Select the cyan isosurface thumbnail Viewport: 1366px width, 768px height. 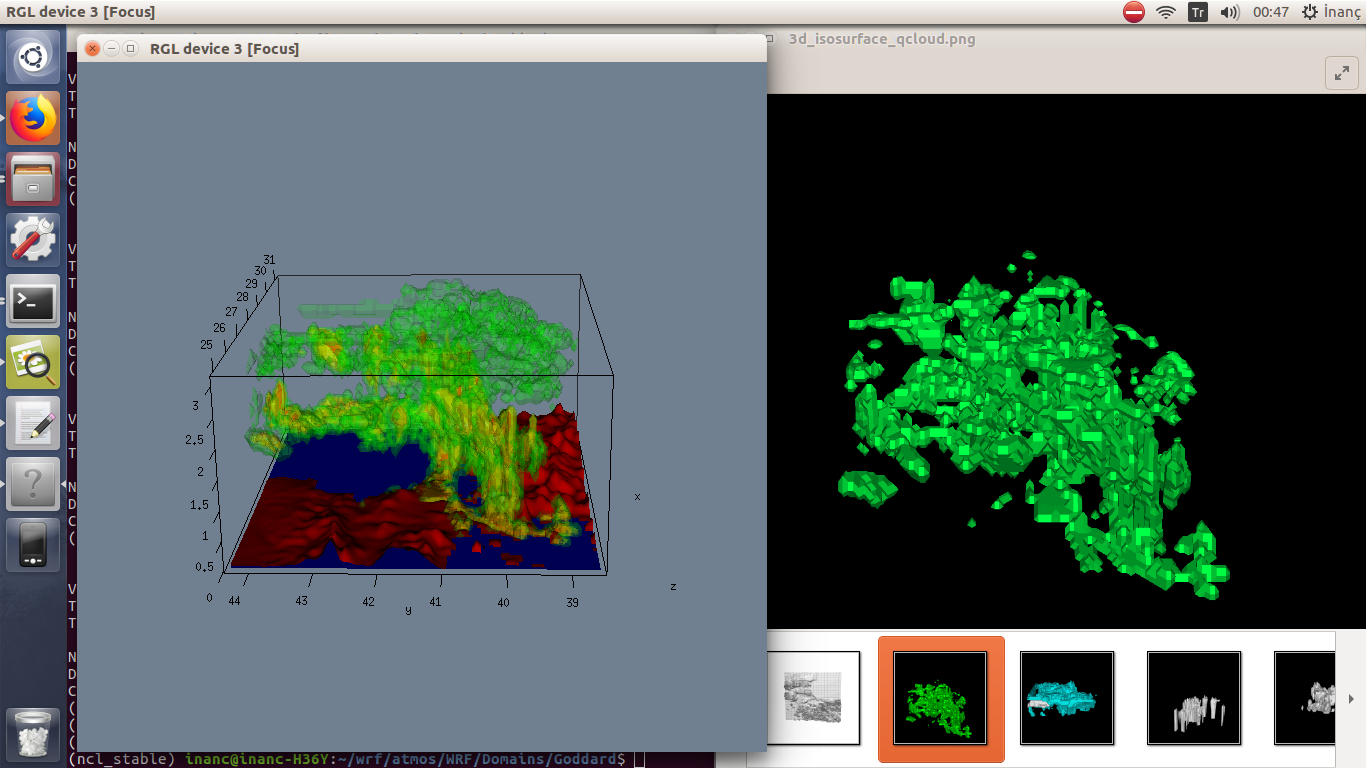[x=1067, y=698]
